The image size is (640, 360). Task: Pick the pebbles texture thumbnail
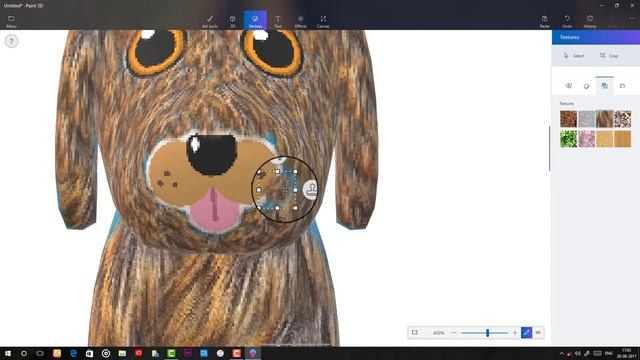click(622, 119)
